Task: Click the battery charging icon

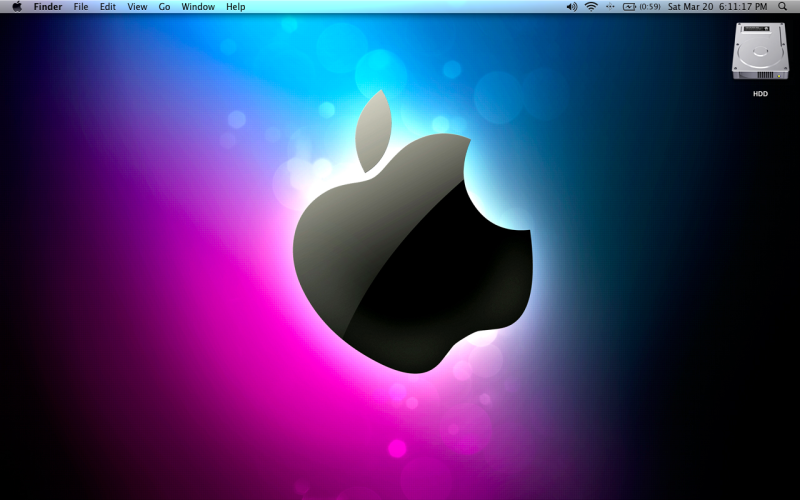Action: coord(630,7)
